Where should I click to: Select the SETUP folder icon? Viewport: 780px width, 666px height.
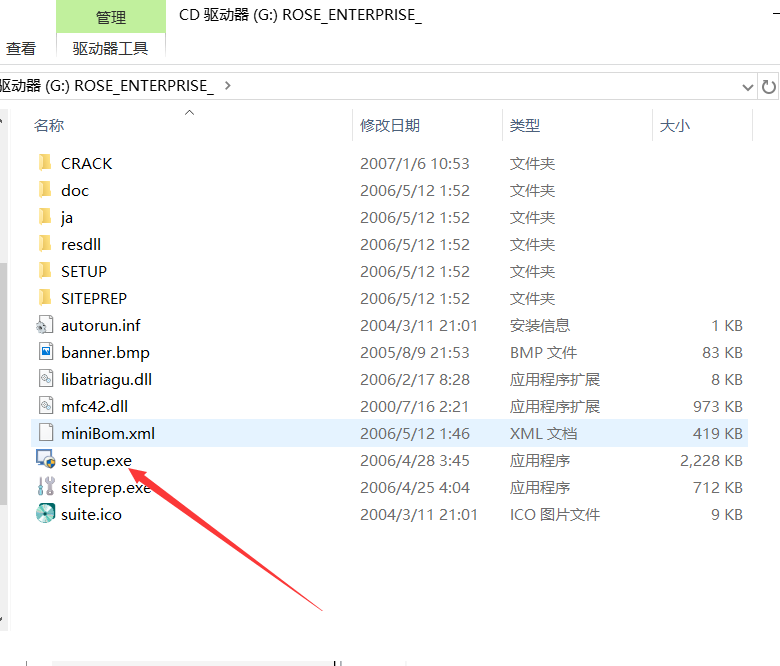coord(45,271)
